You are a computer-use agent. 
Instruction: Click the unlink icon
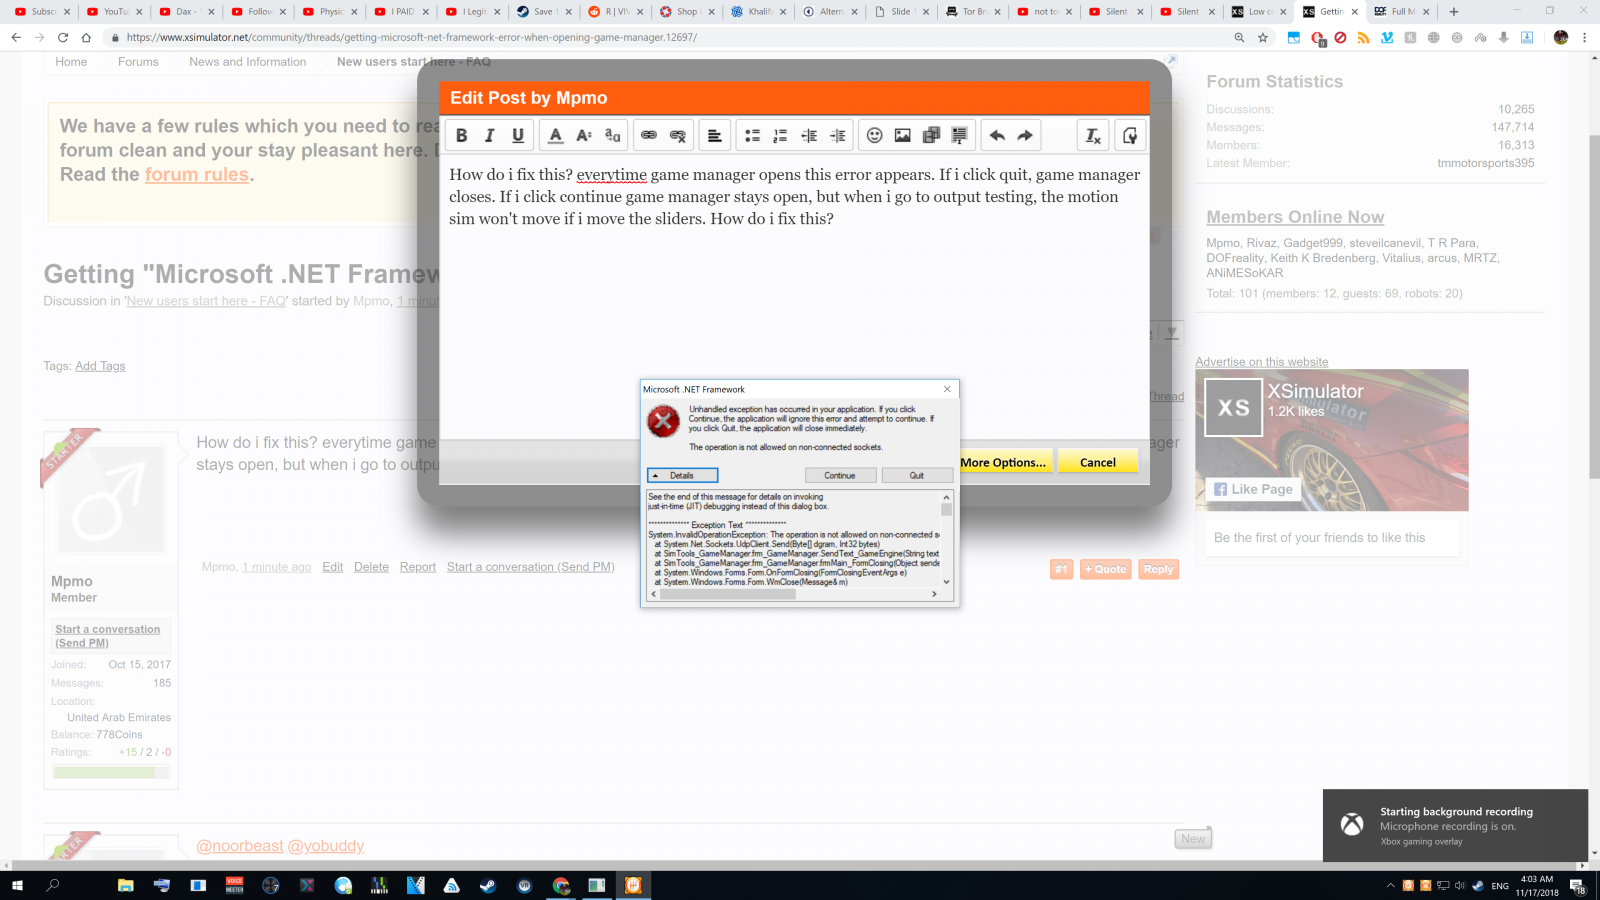(x=678, y=136)
